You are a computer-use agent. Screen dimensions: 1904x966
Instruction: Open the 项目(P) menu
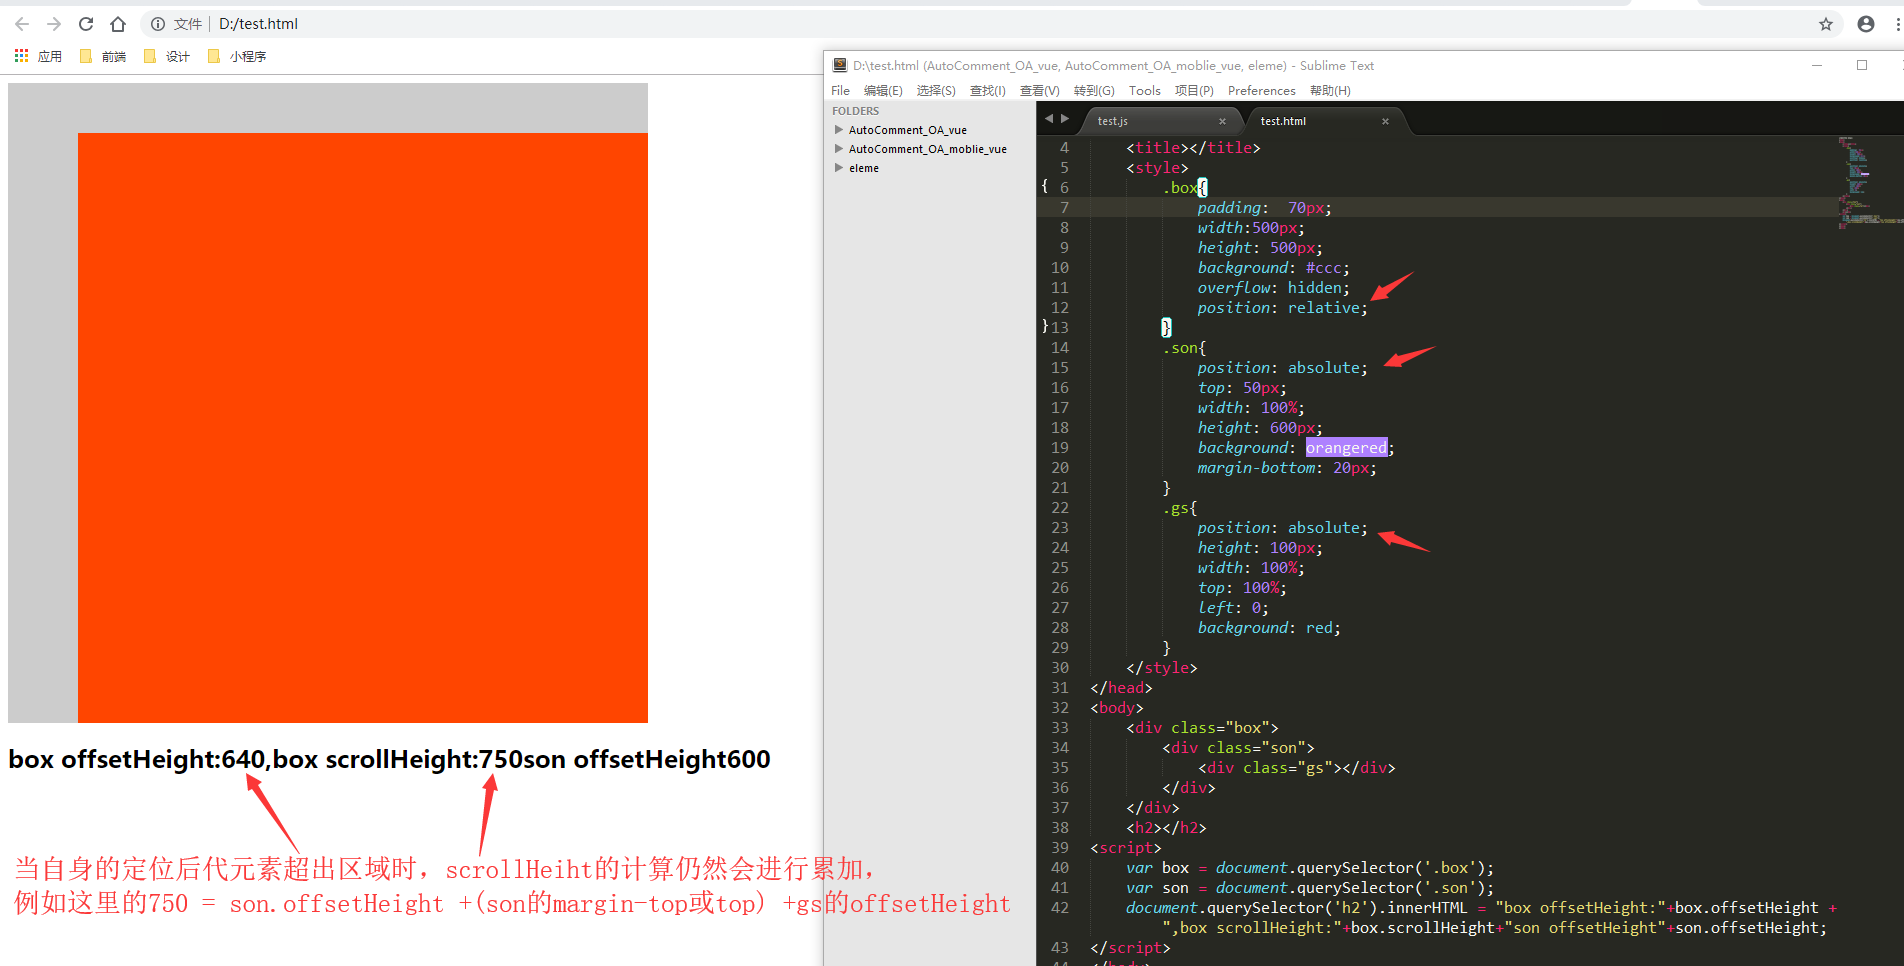click(x=1194, y=91)
